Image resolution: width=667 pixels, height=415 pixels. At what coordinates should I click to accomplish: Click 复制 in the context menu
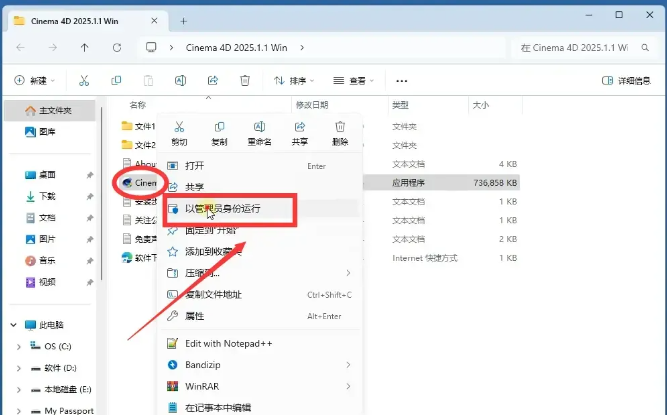219,134
